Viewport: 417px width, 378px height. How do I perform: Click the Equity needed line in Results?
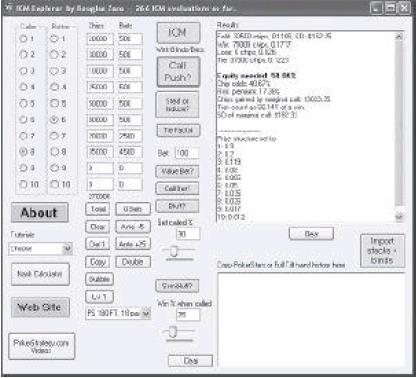pos(256,76)
